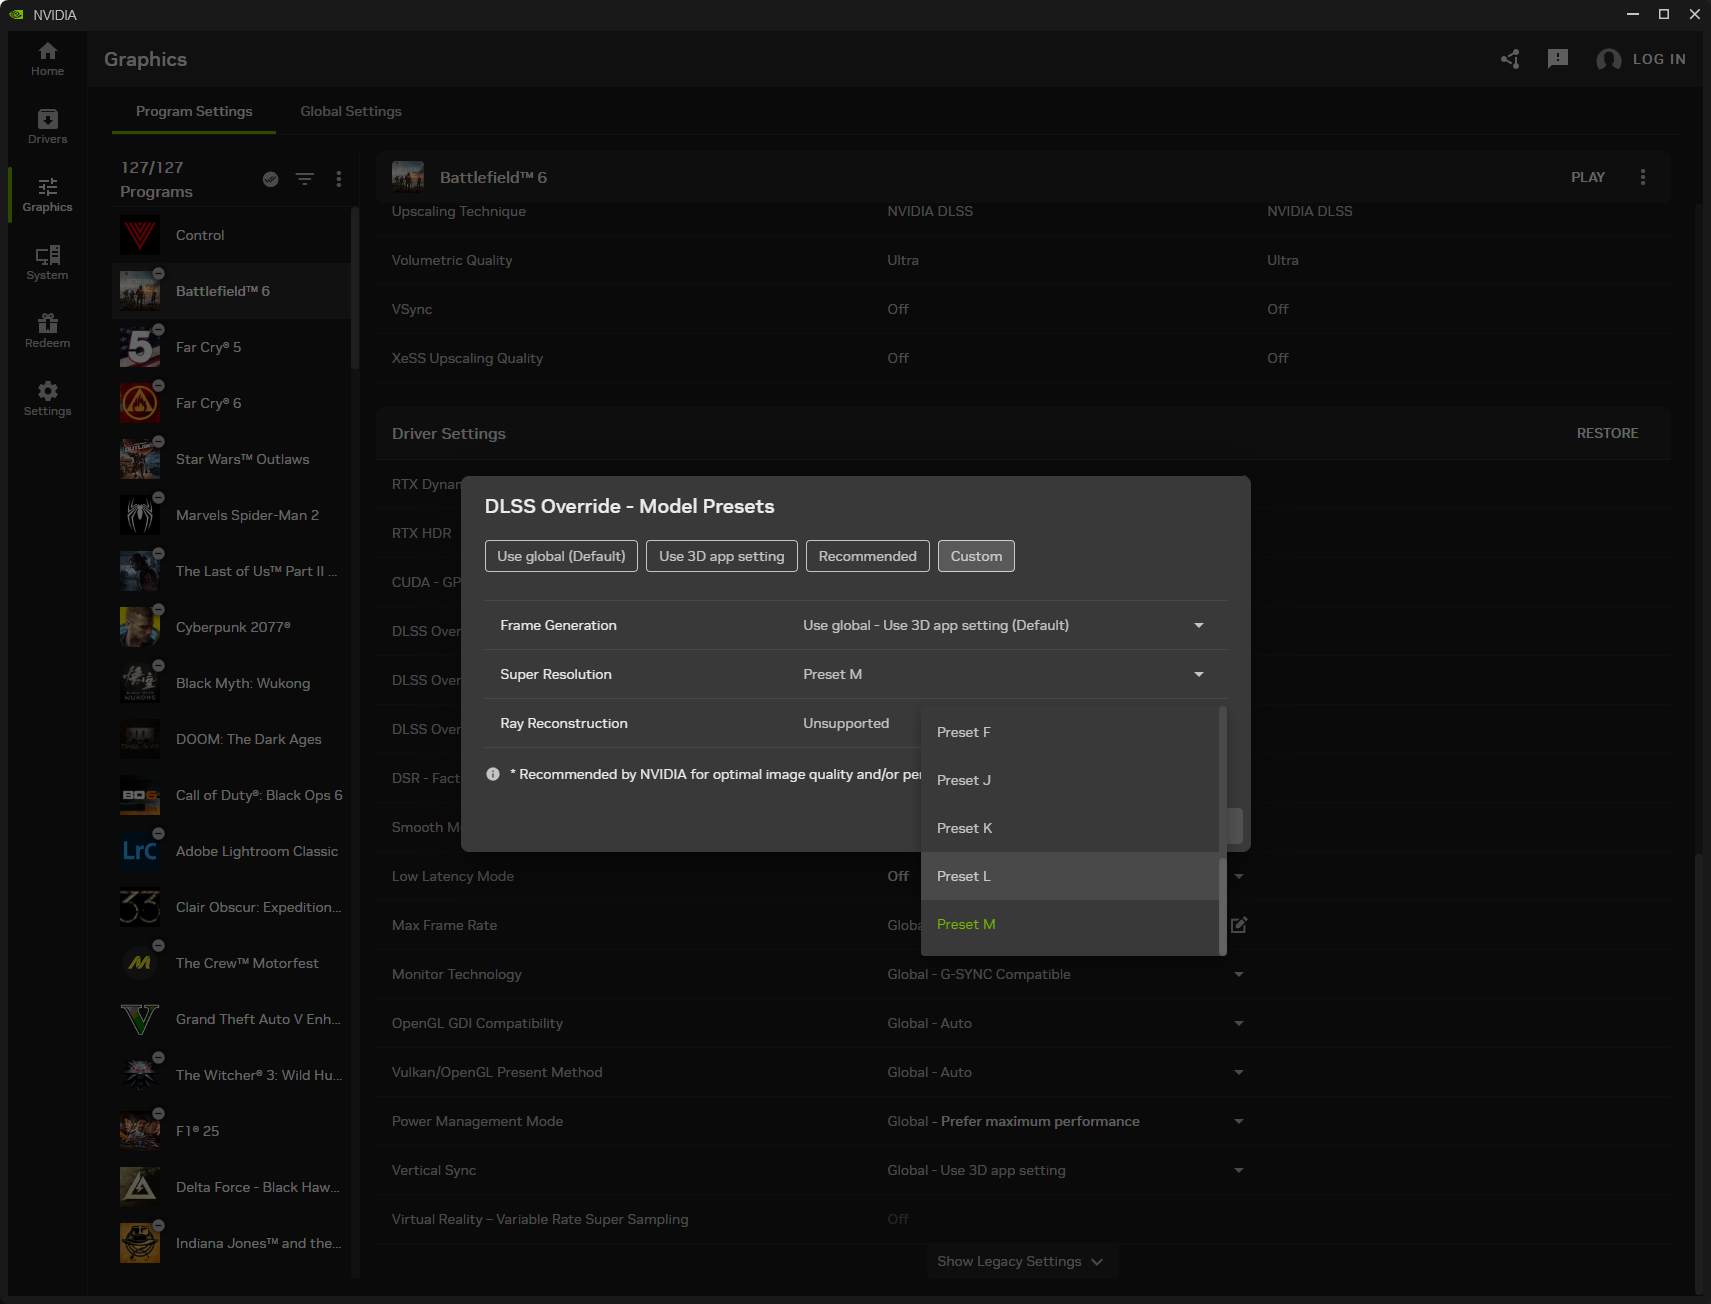Image resolution: width=1711 pixels, height=1304 pixels.
Task: Select Cyberpunk 2077 in programs list
Action: [233, 627]
